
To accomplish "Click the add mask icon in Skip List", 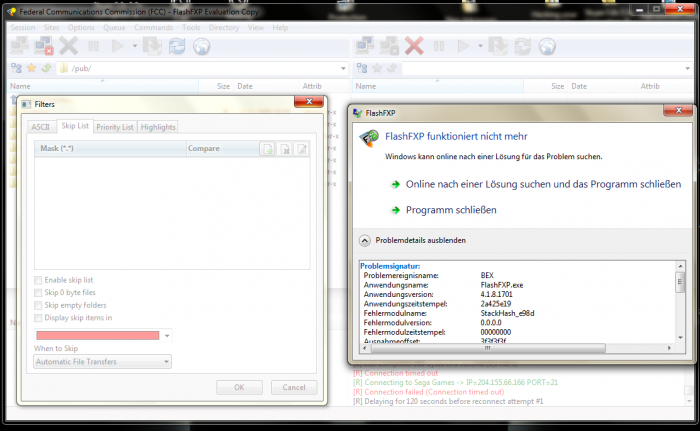I will pyautogui.click(x=267, y=149).
